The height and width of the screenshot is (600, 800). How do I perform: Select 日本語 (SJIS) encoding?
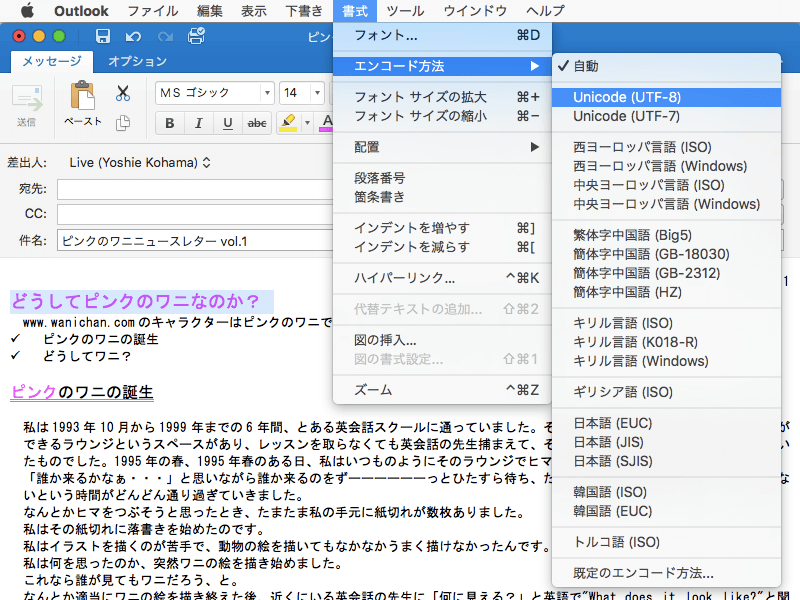pyautogui.click(x=666, y=461)
